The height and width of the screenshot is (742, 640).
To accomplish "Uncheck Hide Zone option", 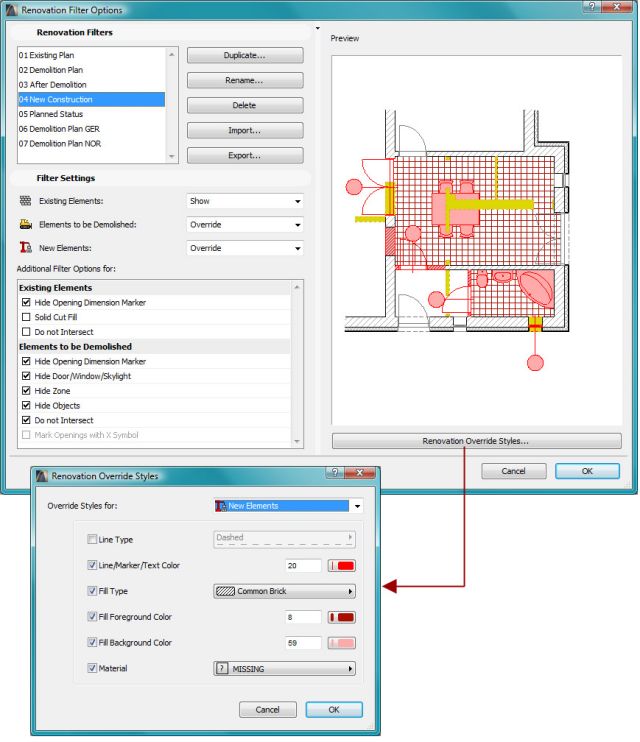I will (26, 390).
